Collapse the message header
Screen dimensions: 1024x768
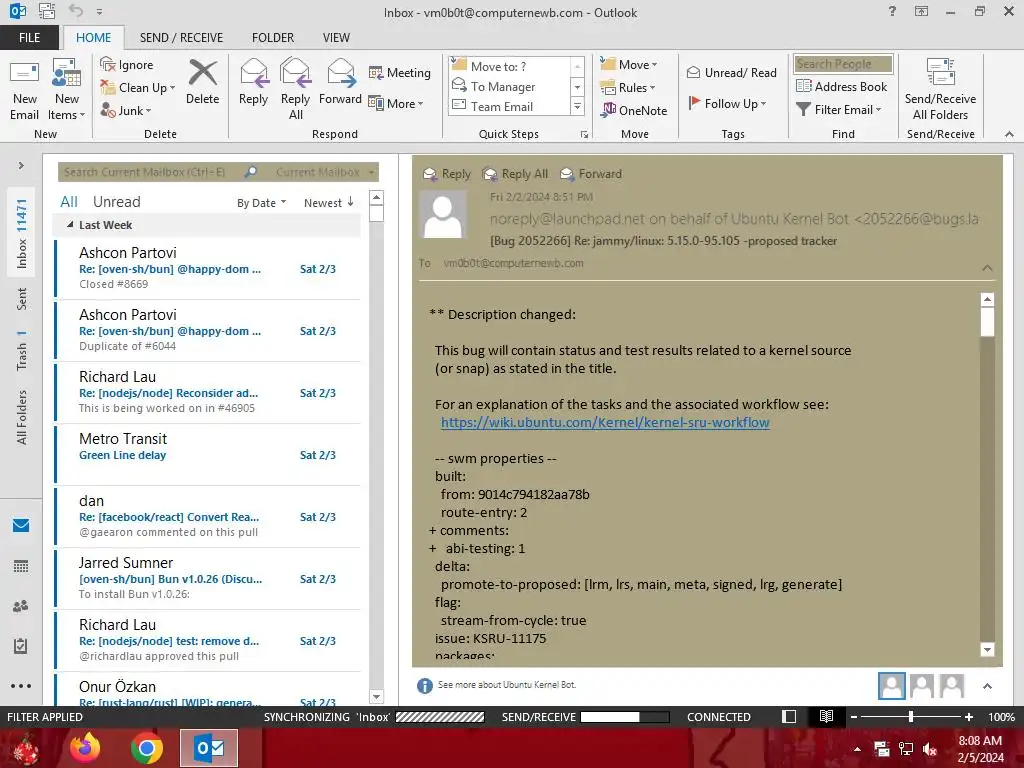tap(987, 268)
